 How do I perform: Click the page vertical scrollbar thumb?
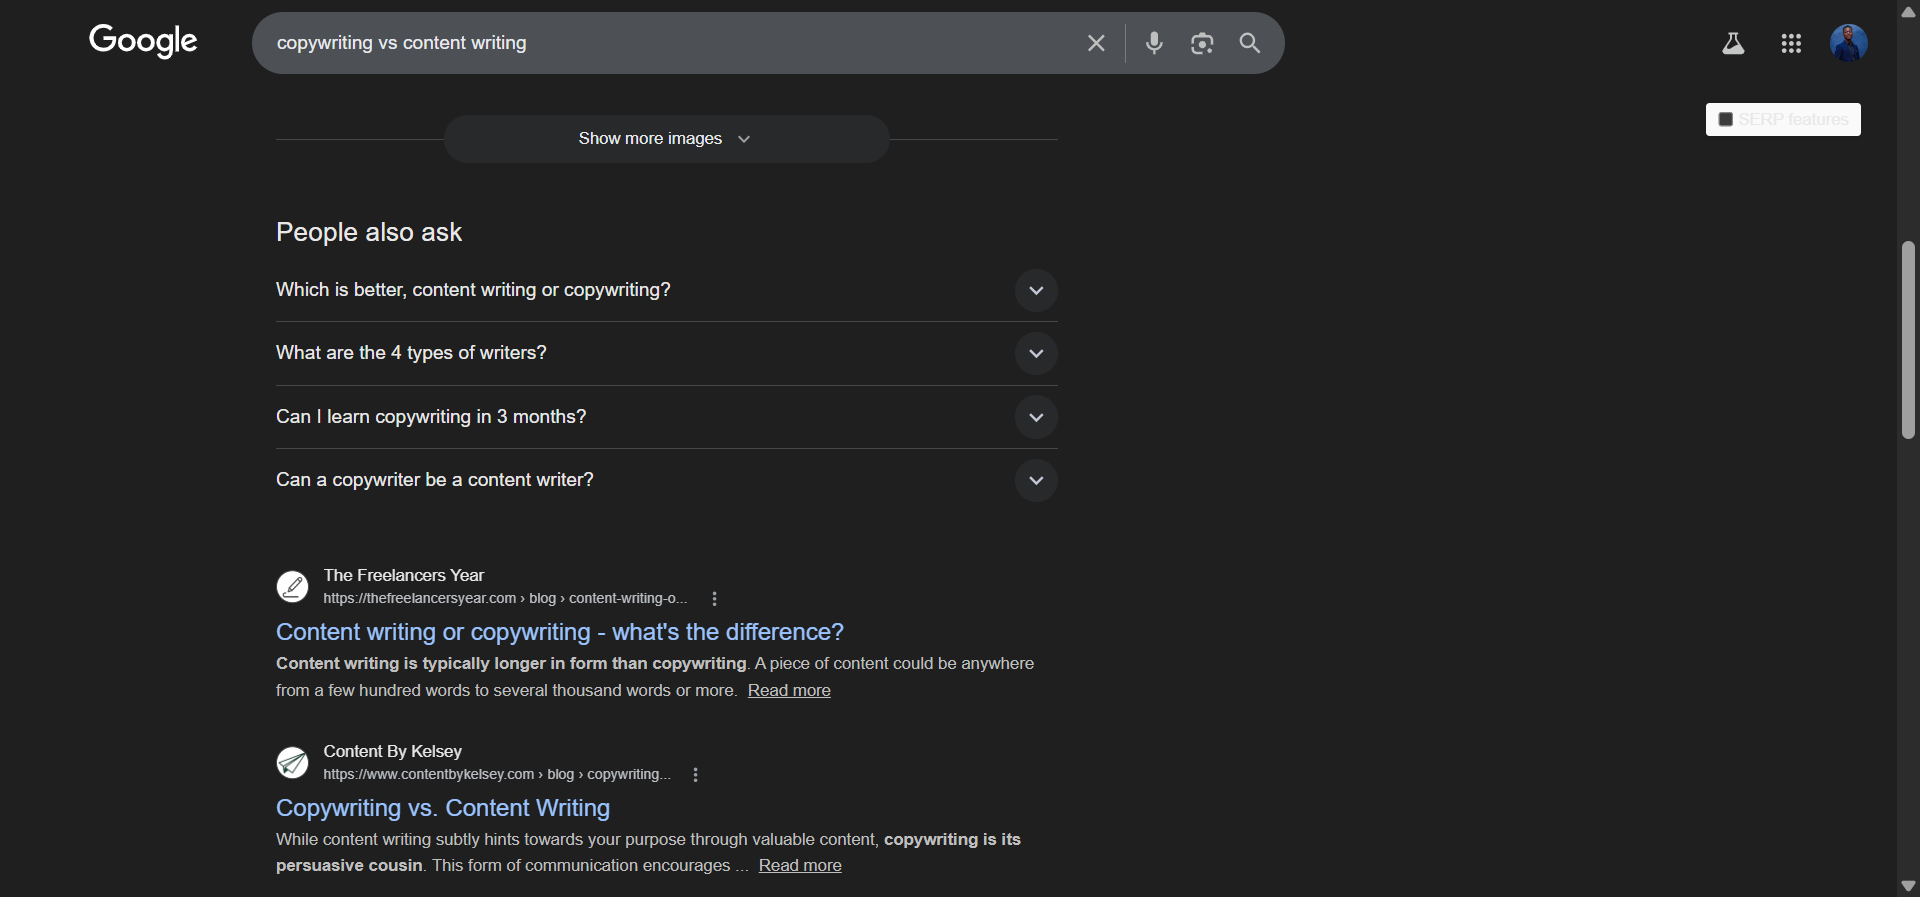click(1908, 340)
